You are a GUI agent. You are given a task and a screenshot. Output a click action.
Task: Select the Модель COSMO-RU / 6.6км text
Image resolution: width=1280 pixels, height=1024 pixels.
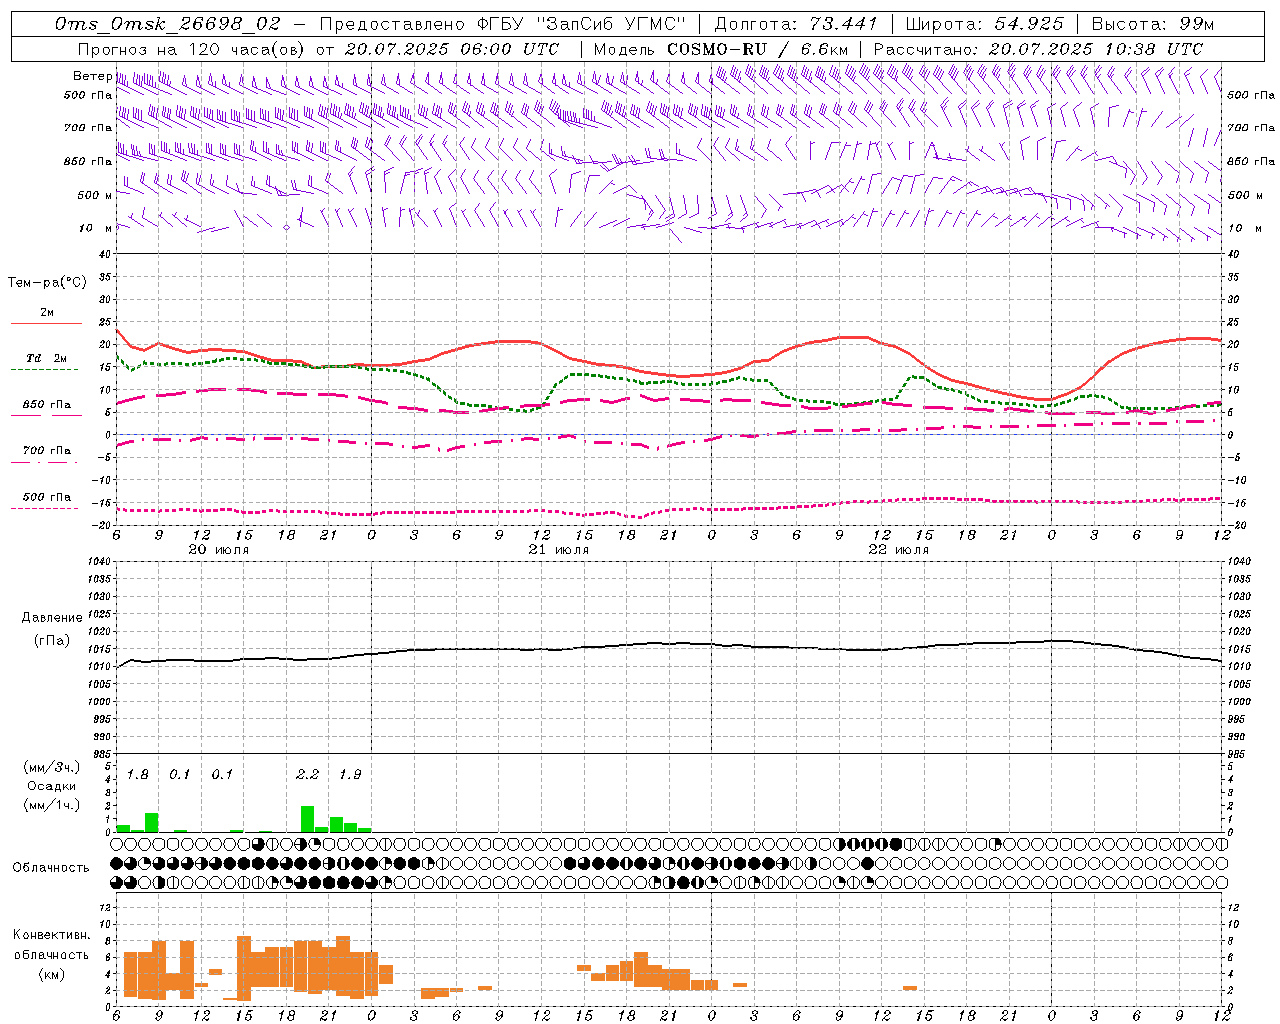721,49
